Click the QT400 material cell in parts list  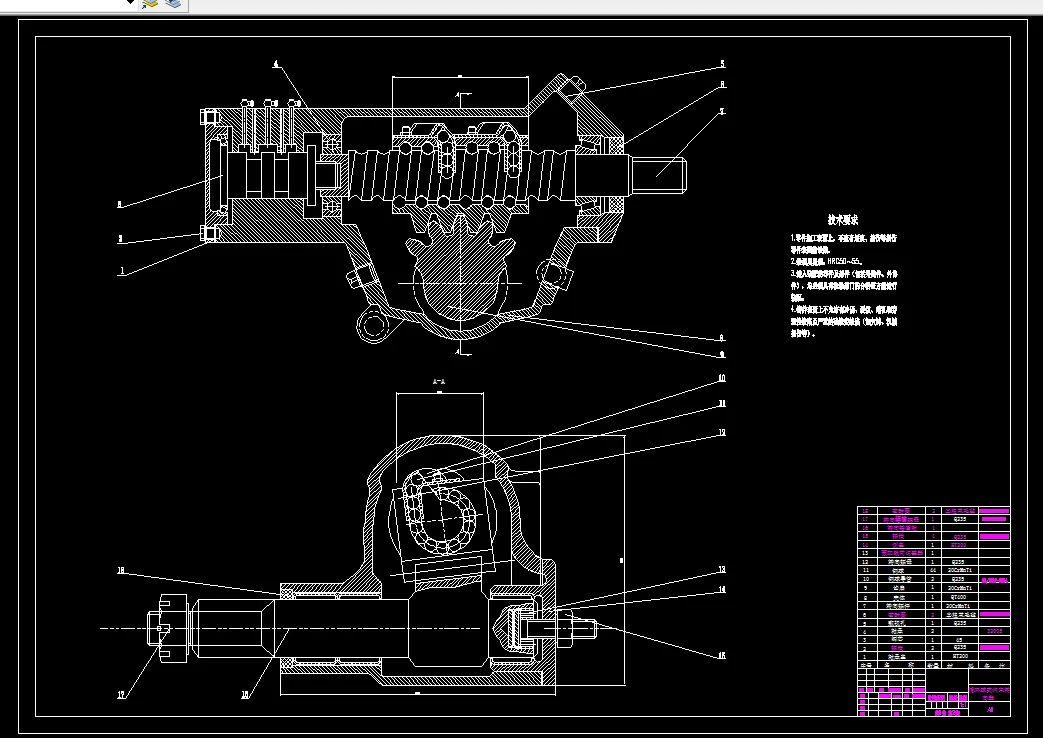click(x=959, y=597)
